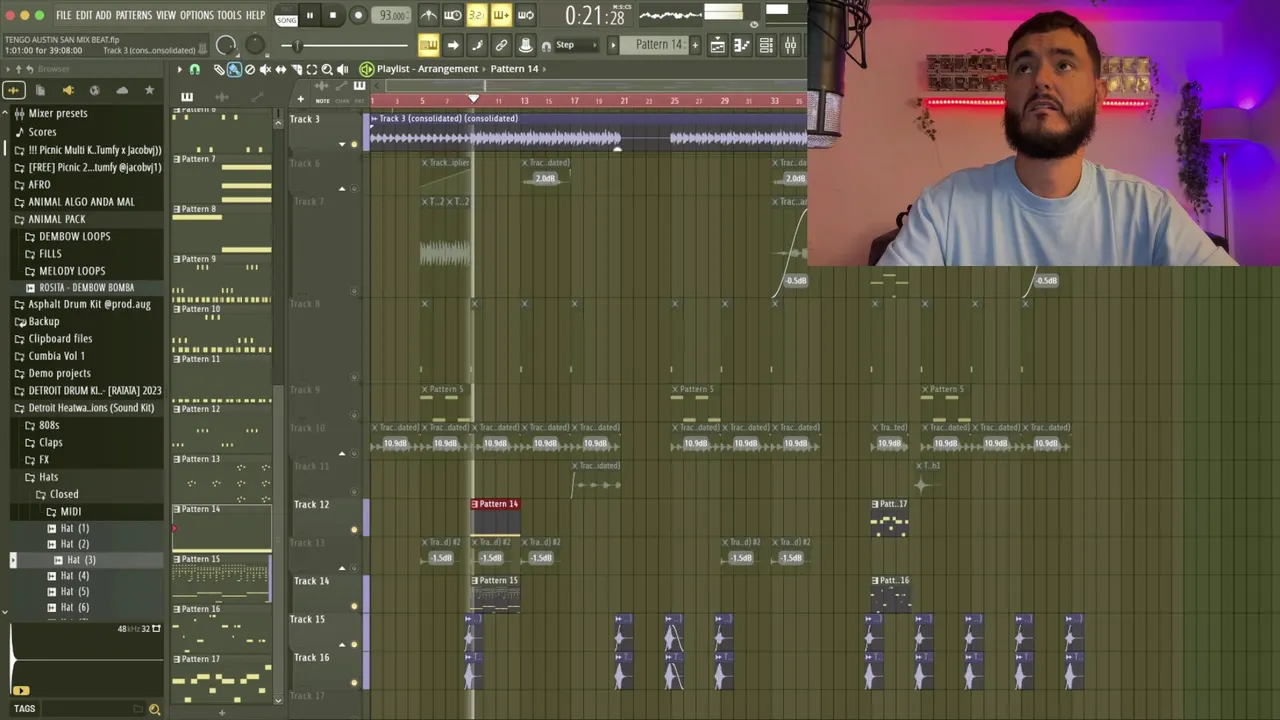
Task: Select zoom tool in playlist toolbar
Action: [327, 69]
